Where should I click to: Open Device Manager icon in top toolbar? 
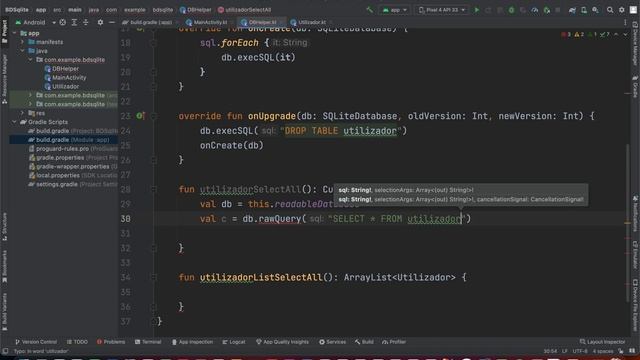point(584,9)
